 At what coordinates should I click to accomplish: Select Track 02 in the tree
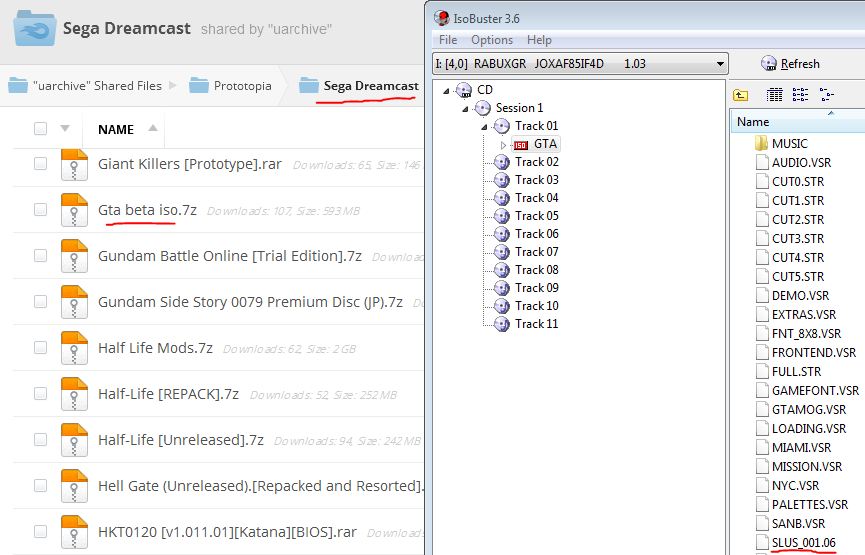pyautogui.click(x=536, y=162)
